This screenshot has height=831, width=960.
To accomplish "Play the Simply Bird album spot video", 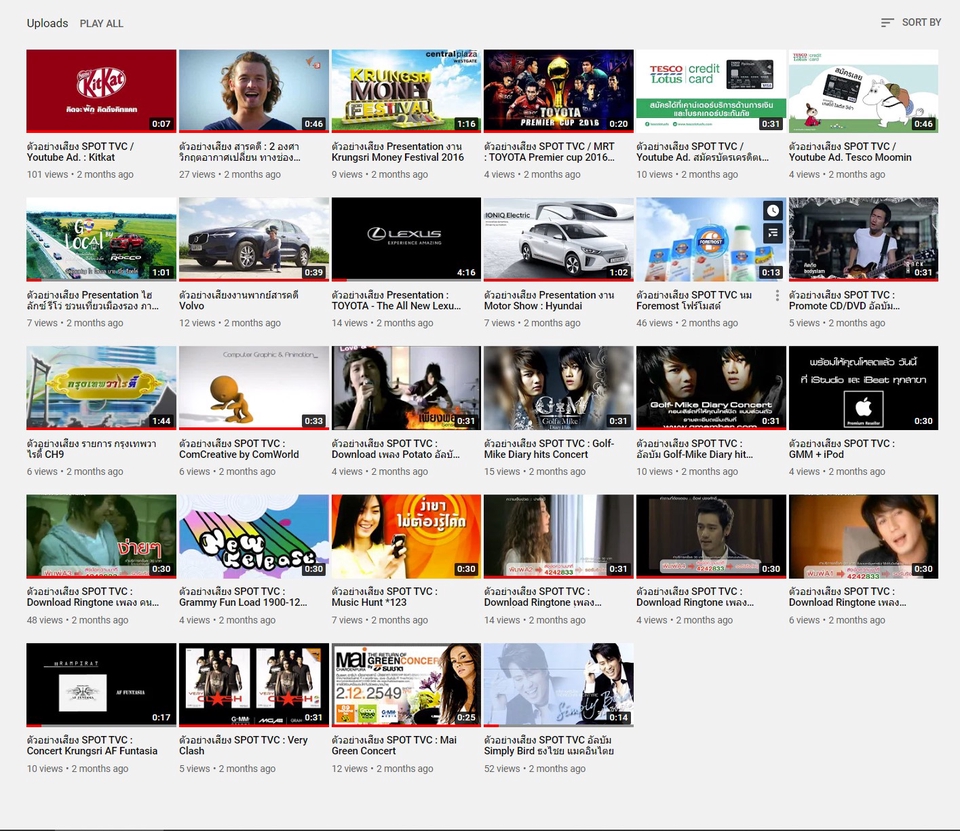I will [557, 684].
